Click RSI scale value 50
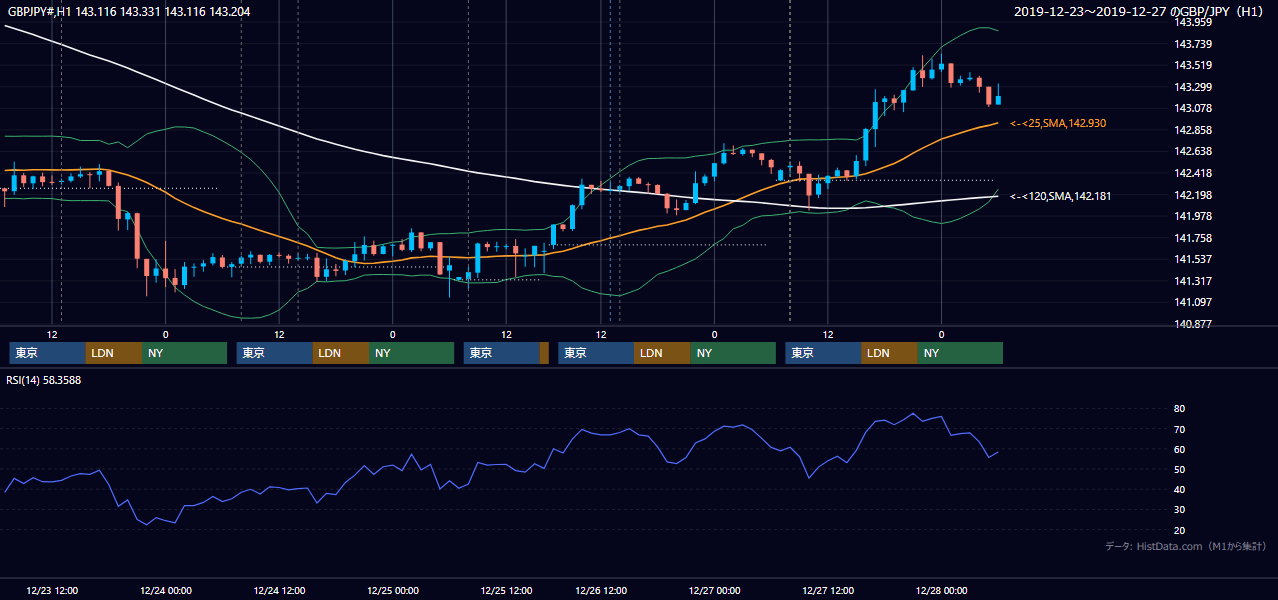 tap(1180, 469)
